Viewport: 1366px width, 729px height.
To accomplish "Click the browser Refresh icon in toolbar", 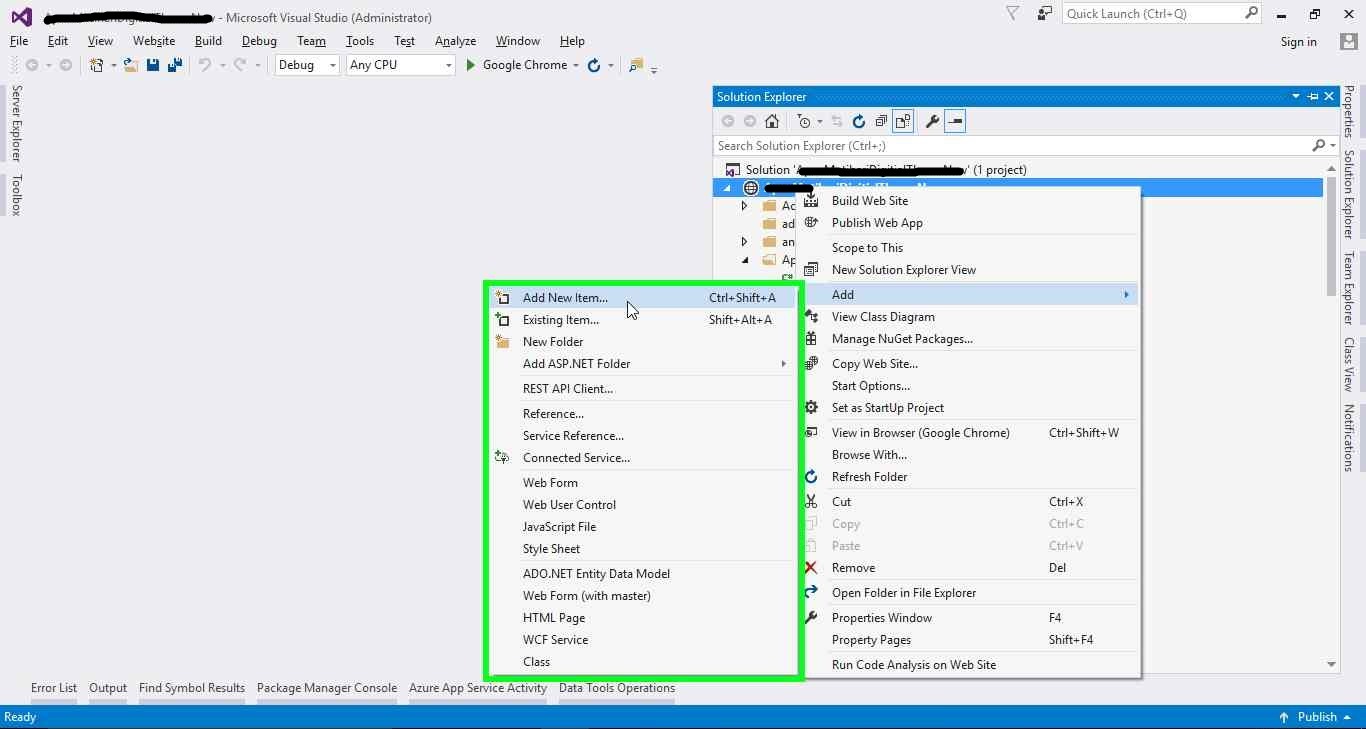I will click(594, 65).
